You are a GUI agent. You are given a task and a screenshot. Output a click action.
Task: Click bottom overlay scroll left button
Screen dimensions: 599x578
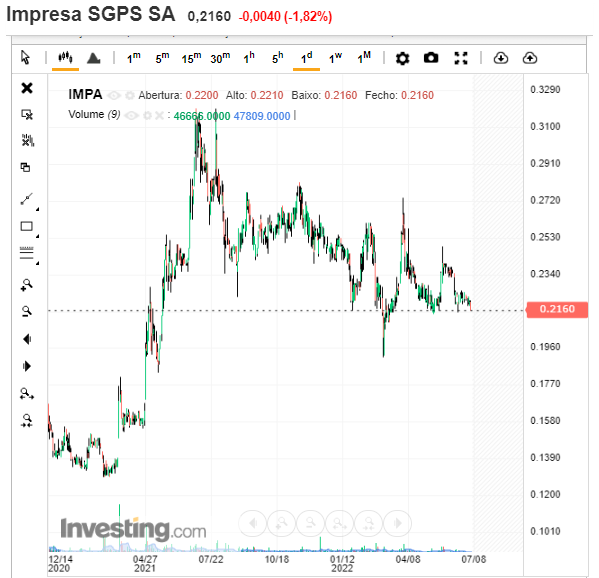click(x=253, y=523)
